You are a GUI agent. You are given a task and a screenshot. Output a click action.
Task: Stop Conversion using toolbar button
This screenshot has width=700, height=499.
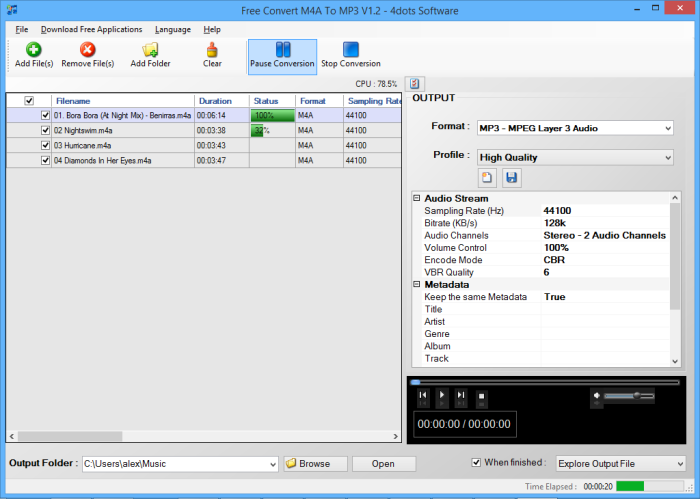click(x=351, y=57)
